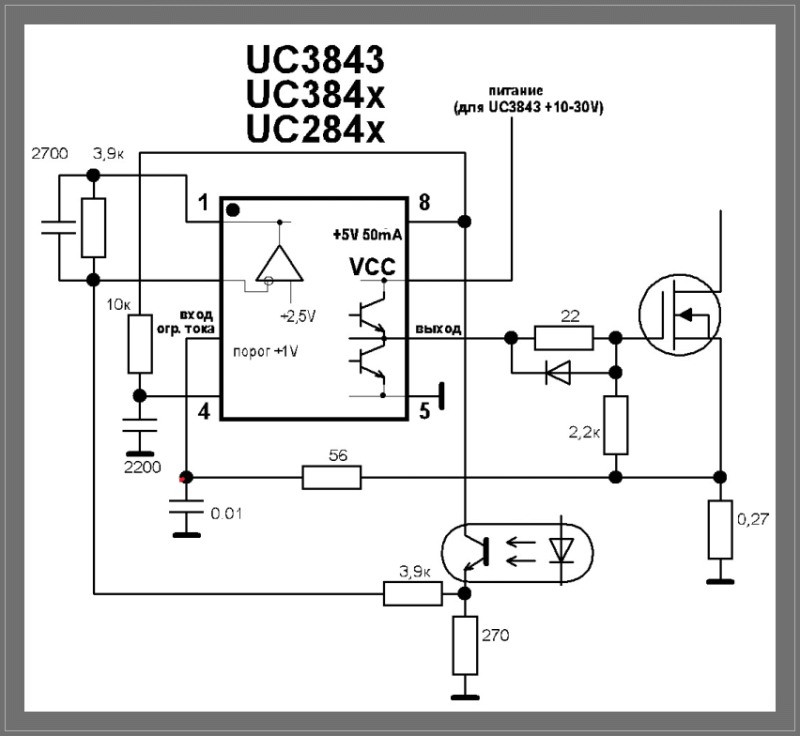Click the ground bar at pin 5
800x736 pixels.
[x=442, y=396]
